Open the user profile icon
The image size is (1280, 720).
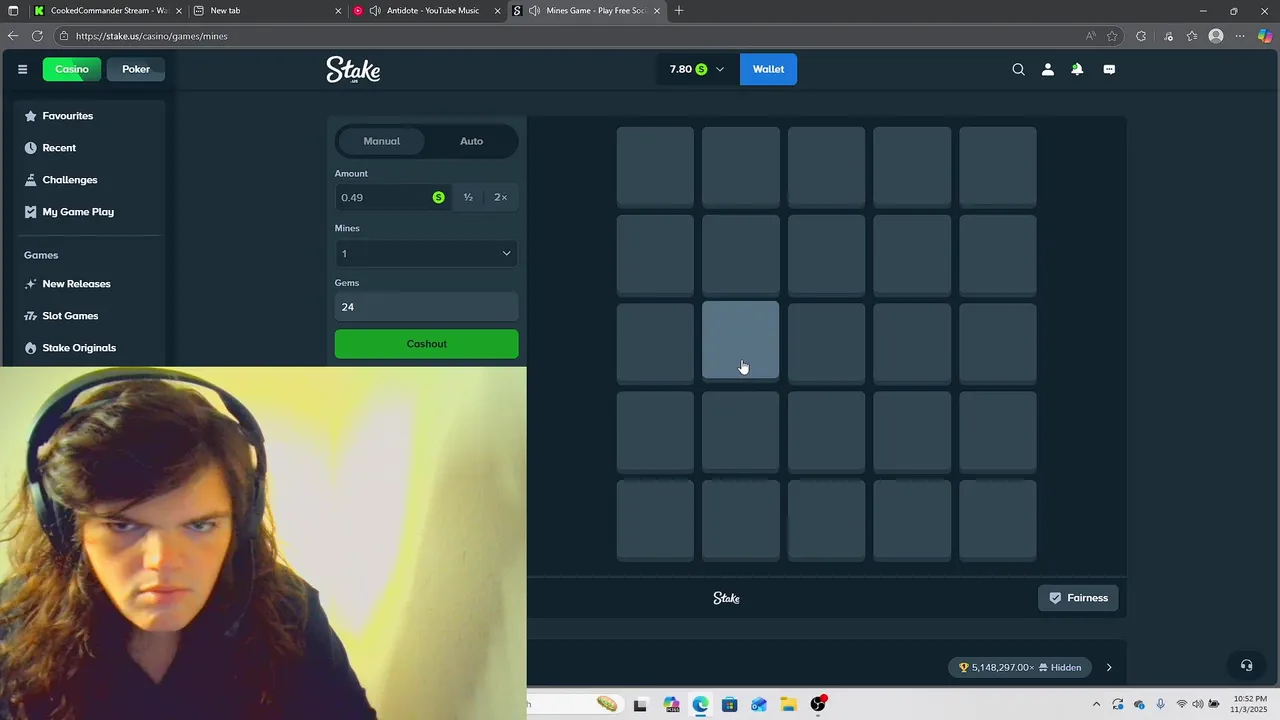coord(1047,69)
